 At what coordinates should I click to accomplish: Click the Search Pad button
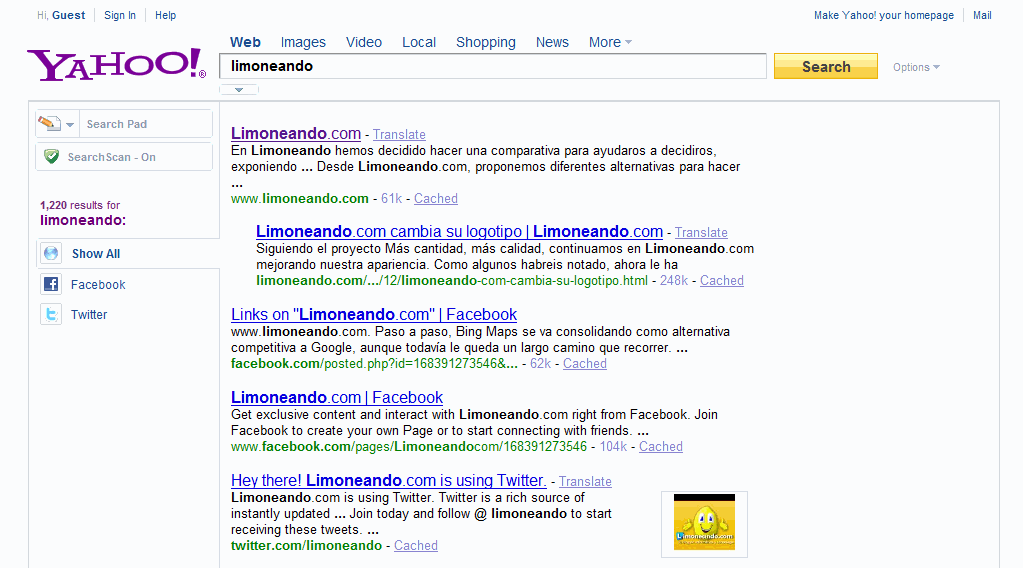click(x=145, y=124)
